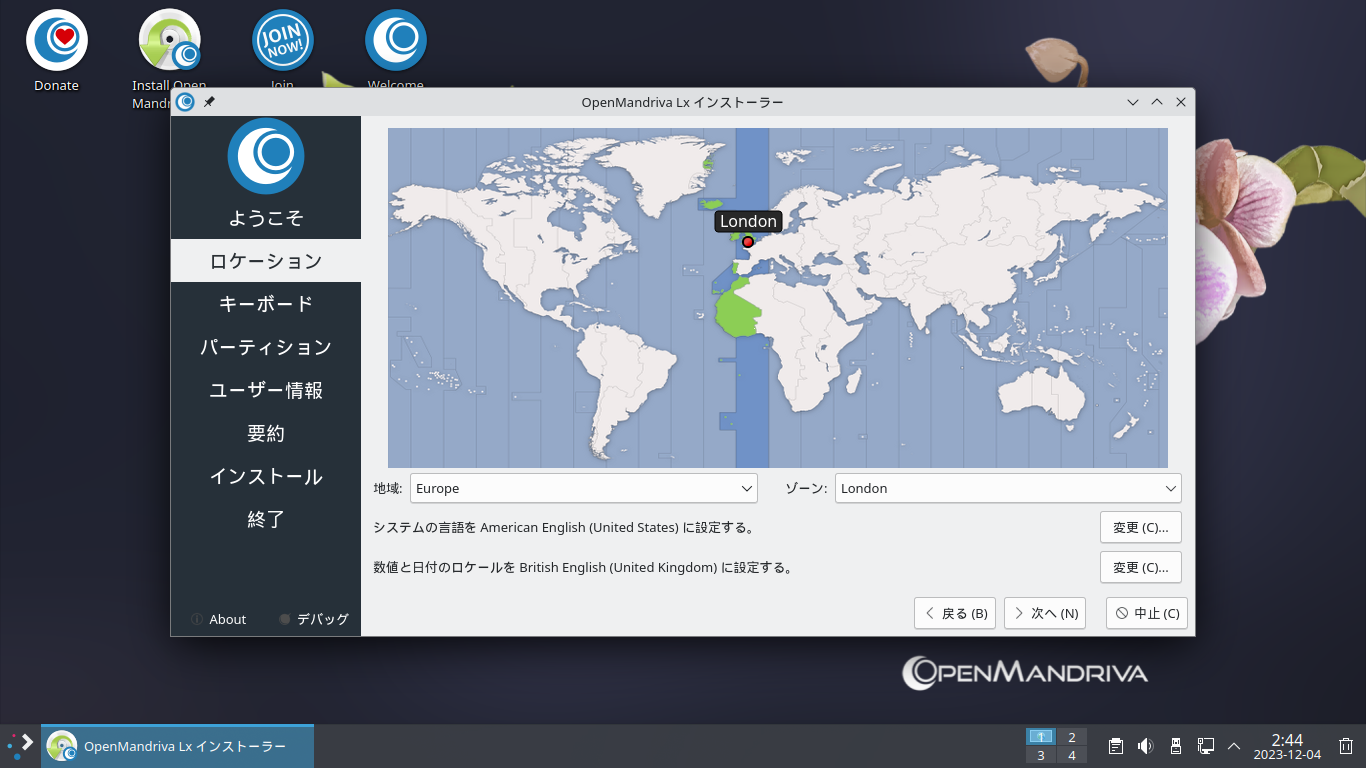This screenshot has width=1366, height=768.
Task: Open the display network tray icon
Action: (x=1205, y=746)
